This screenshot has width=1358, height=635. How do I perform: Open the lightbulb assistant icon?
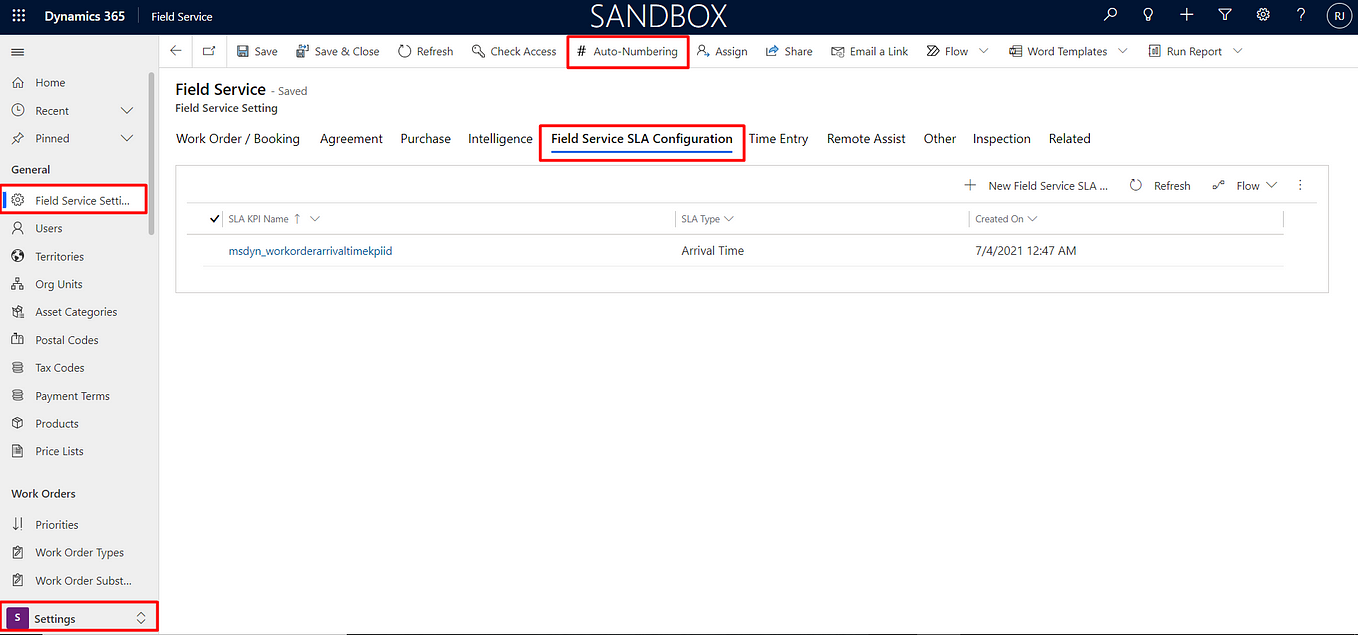pos(1148,15)
